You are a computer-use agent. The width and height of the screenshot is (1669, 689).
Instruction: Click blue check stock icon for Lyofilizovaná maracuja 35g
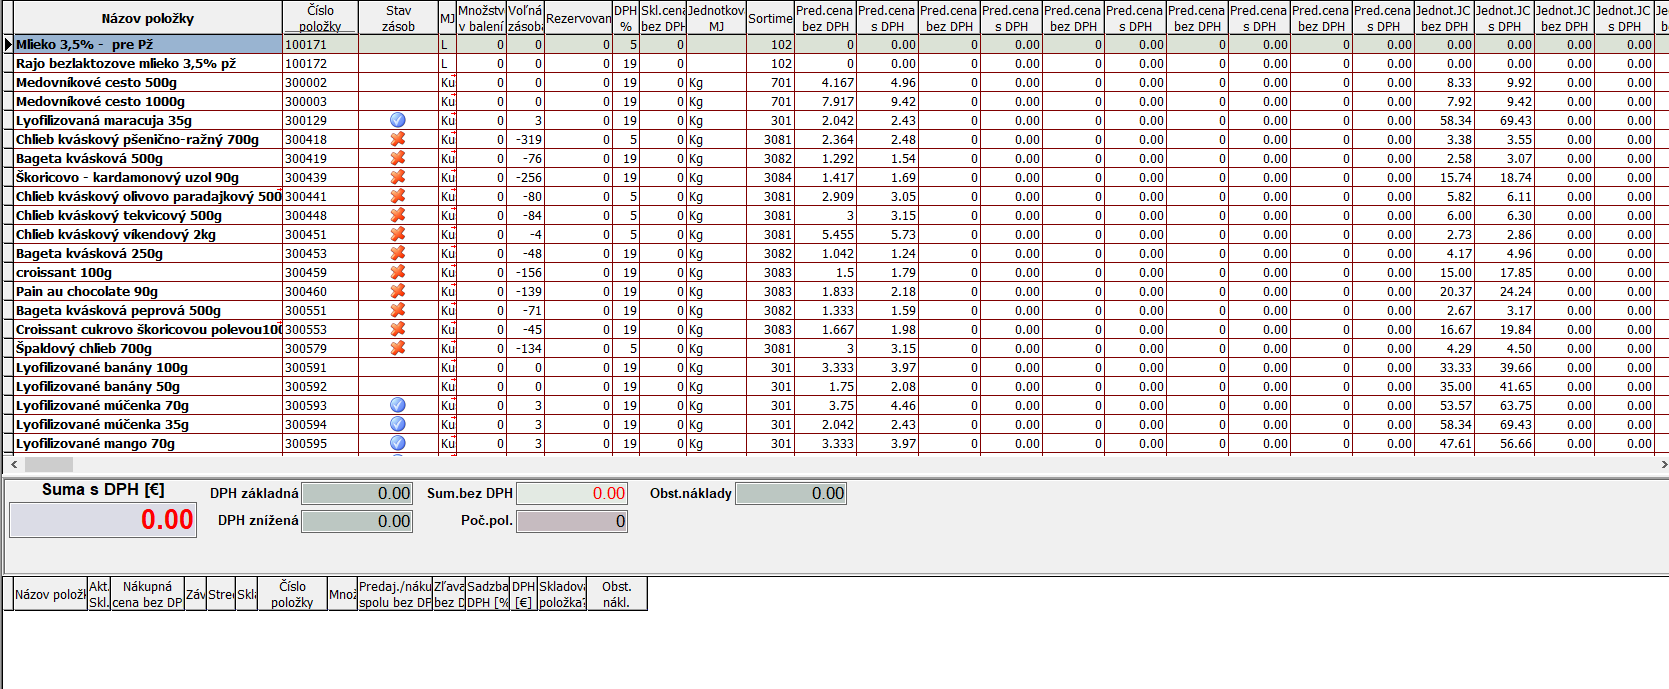398,120
